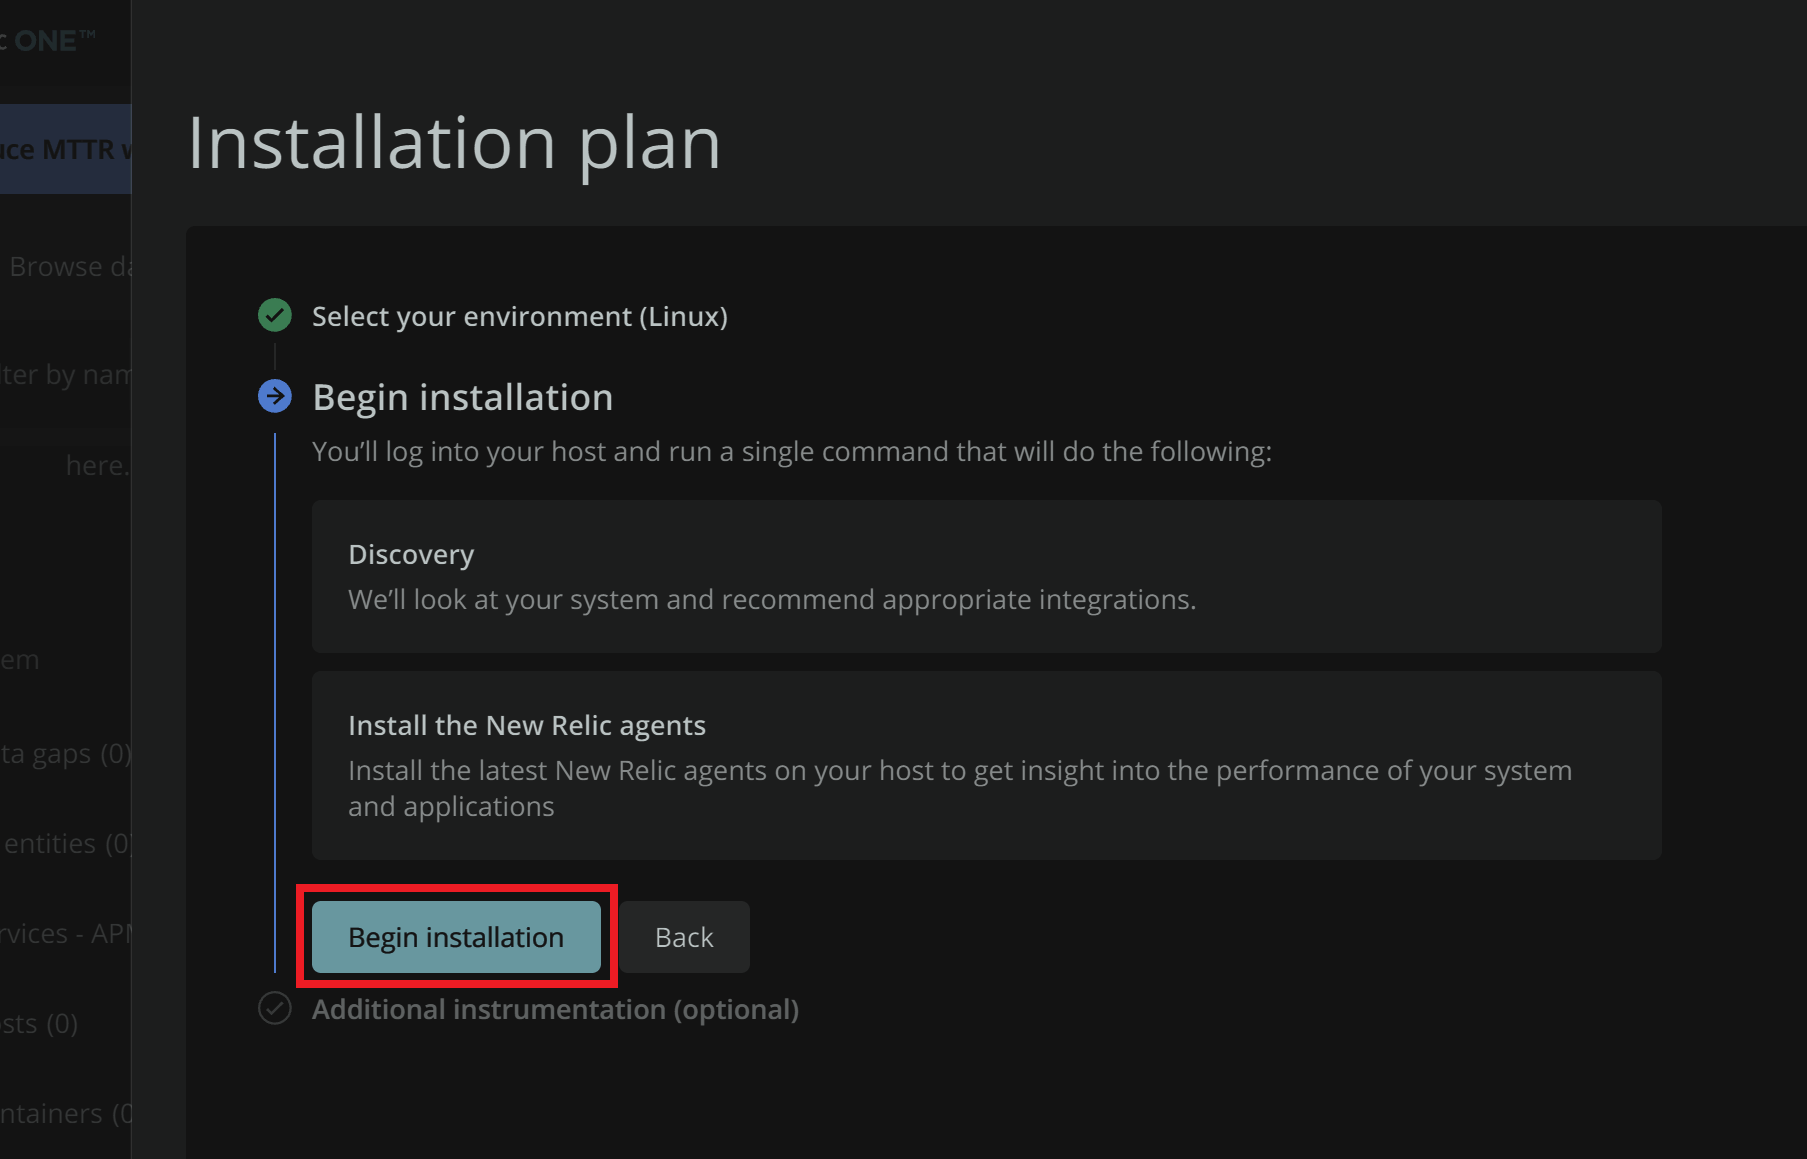Go back using the Back button
Screen dimensions: 1807x1159
[x=684, y=937]
